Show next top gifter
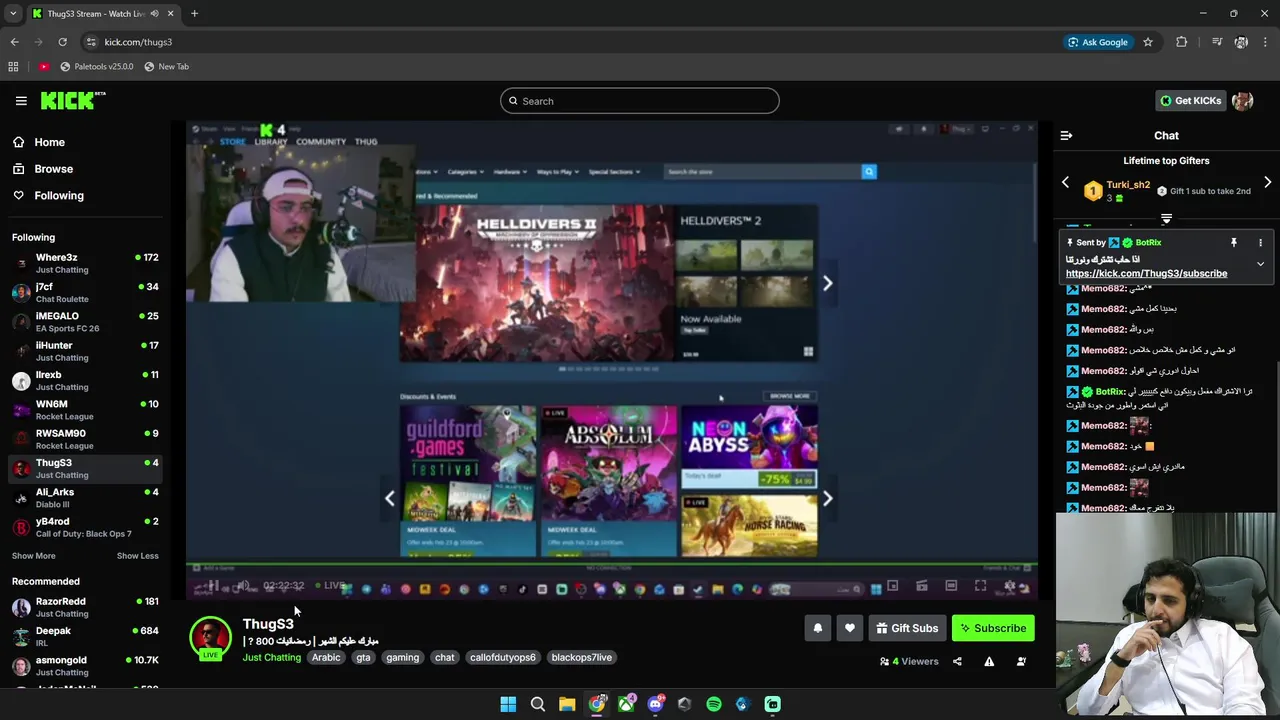The width and height of the screenshot is (1280, 720). point(1267,183)
